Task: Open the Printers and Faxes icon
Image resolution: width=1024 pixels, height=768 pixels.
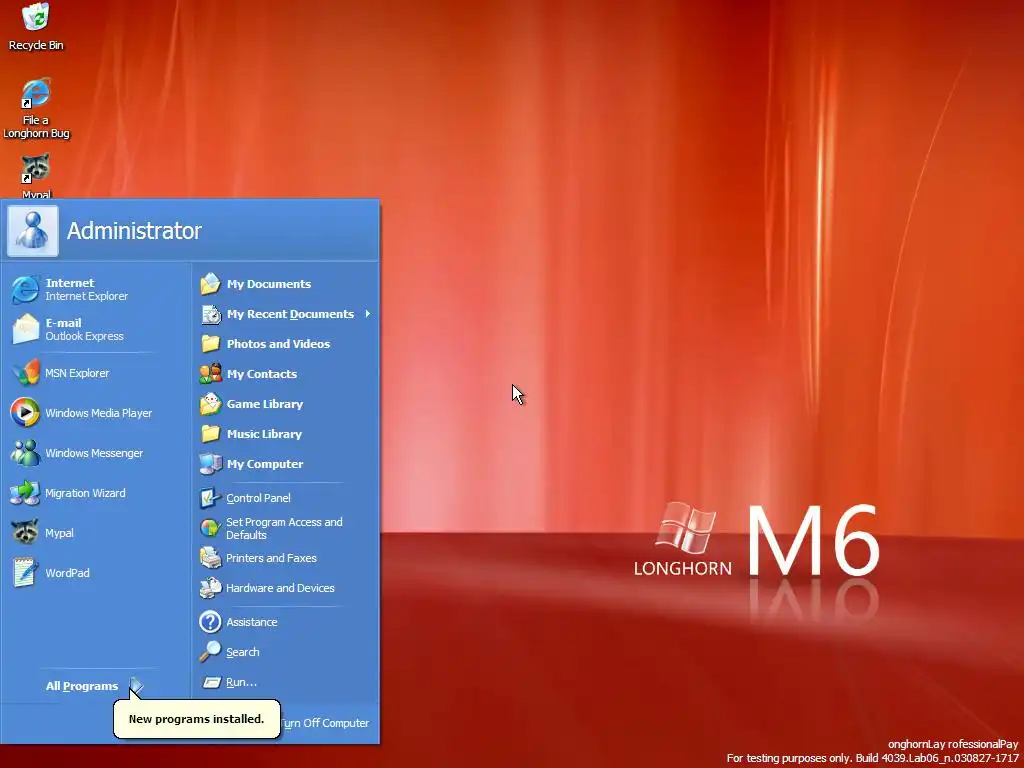Action: 210,558
